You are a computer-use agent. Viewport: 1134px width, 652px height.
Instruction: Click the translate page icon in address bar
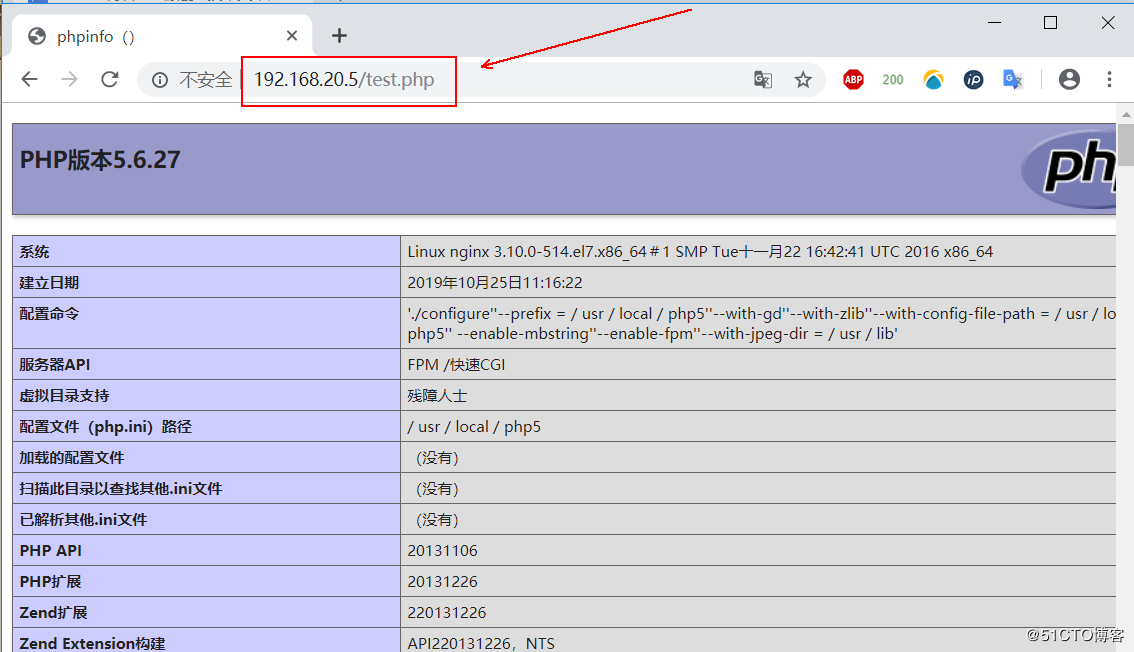(763, 80)
